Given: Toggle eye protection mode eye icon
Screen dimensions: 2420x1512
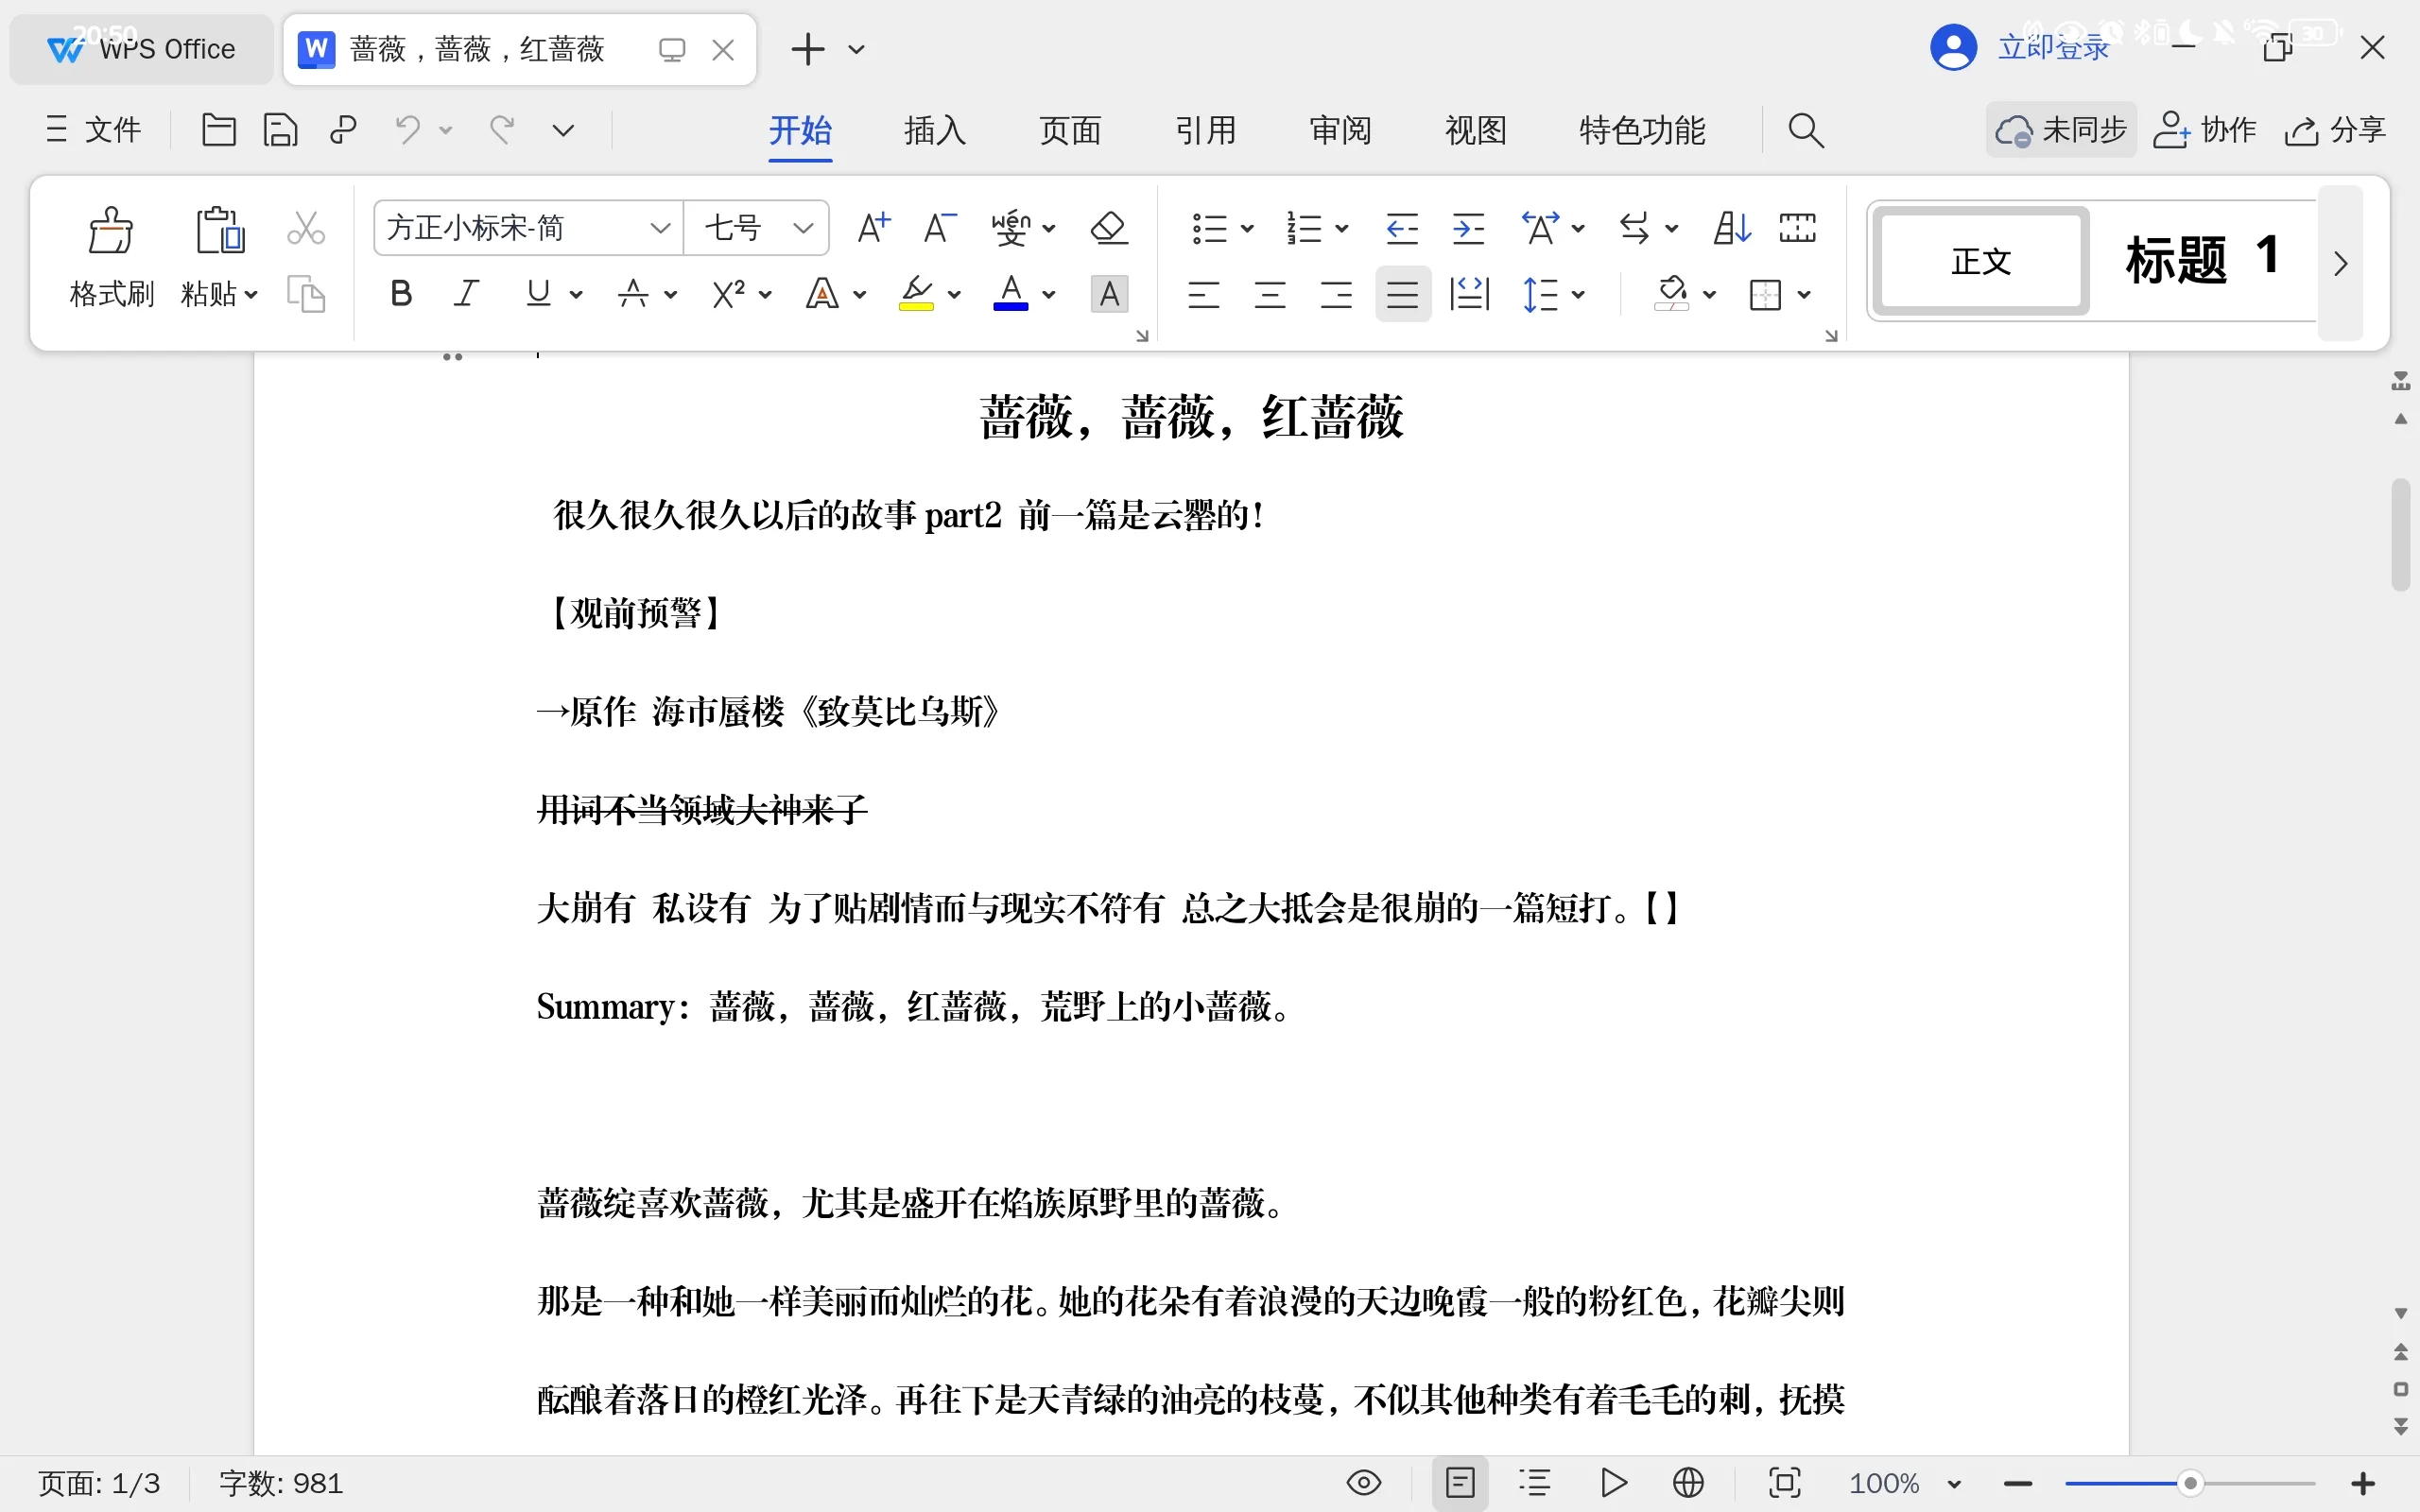Looking at the screenshot, I should [x=1364, y=1482].
